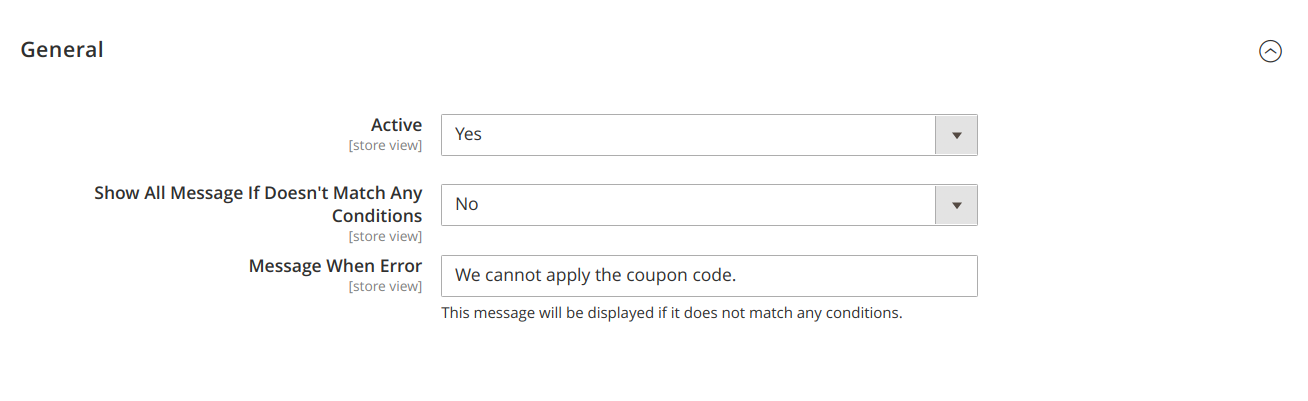The image size is (1308, 401).
Task: Click store view scope under Message When Error
Action: [x=385, y=287]
